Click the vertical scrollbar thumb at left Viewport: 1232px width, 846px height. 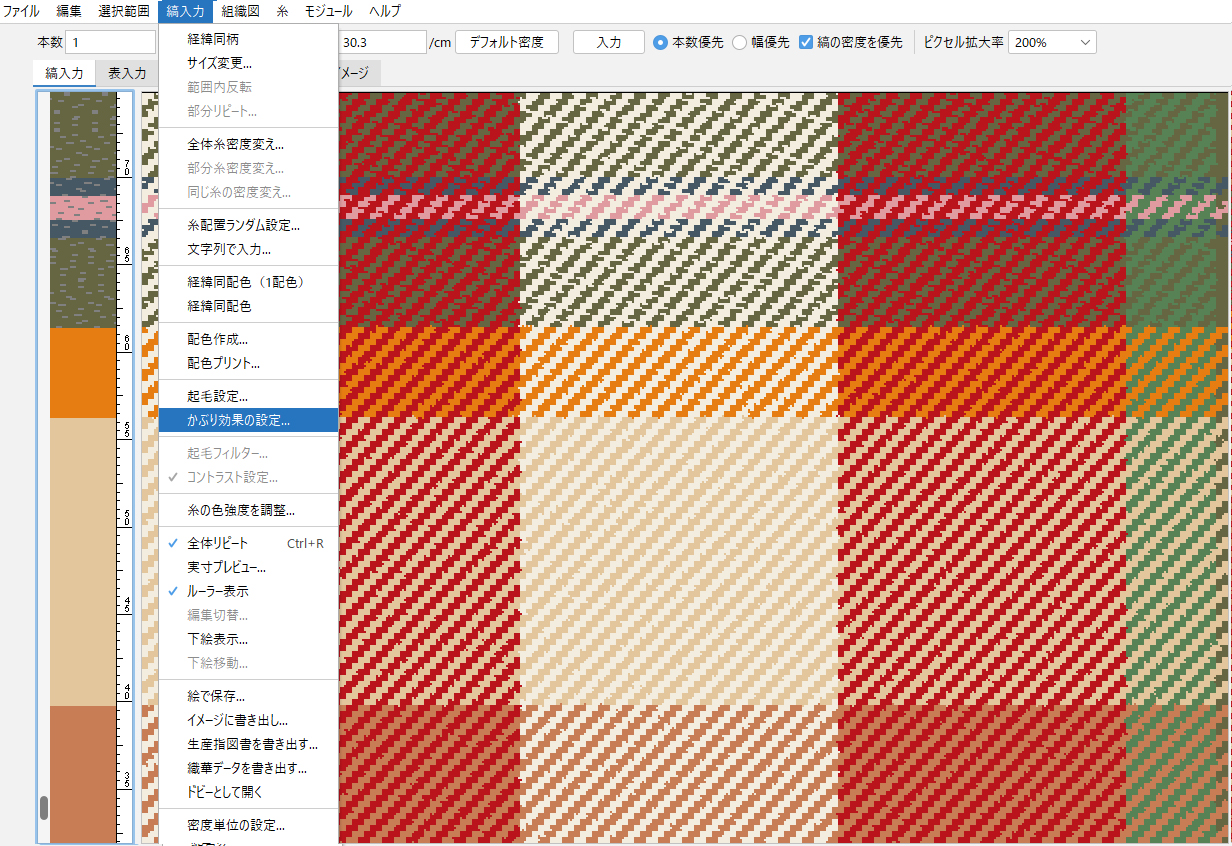(x=43, y=808)
